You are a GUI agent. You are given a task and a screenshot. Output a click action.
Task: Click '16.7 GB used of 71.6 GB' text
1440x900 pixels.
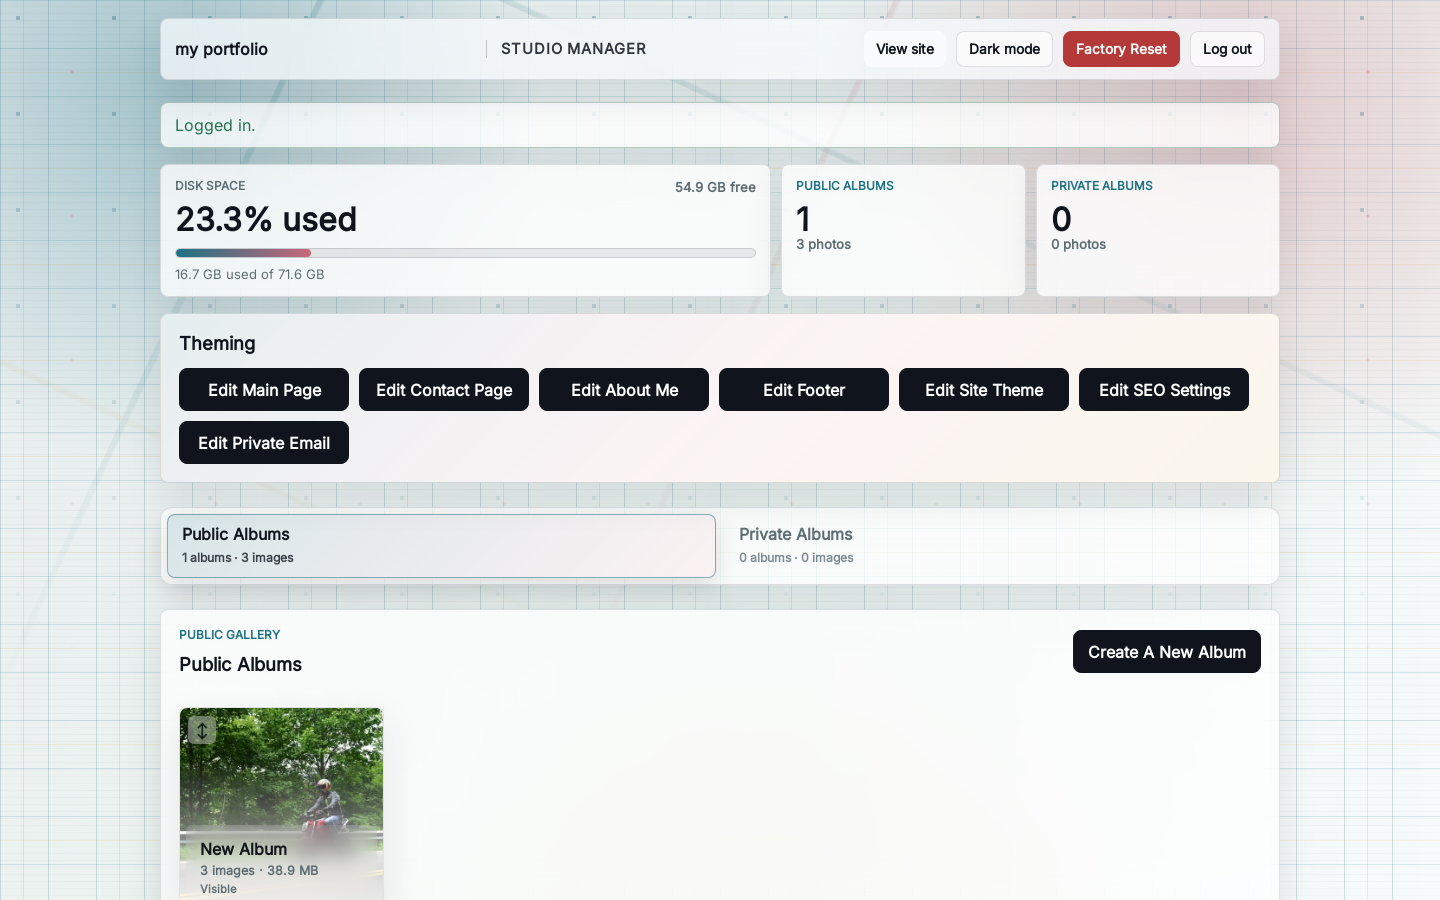250,274
